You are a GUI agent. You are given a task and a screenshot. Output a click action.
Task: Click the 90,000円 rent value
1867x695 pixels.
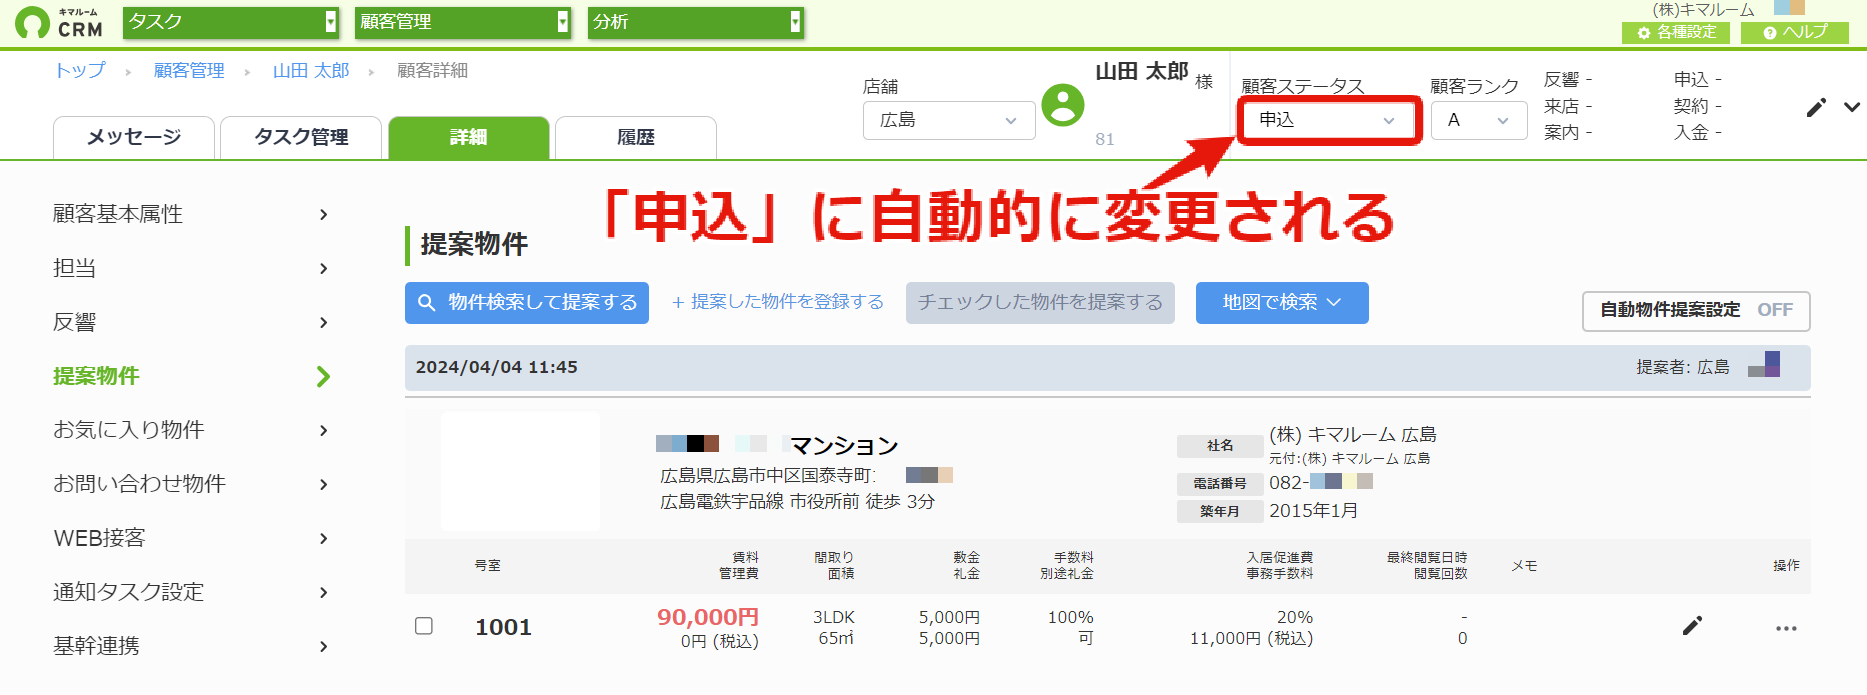coord(708,617)
